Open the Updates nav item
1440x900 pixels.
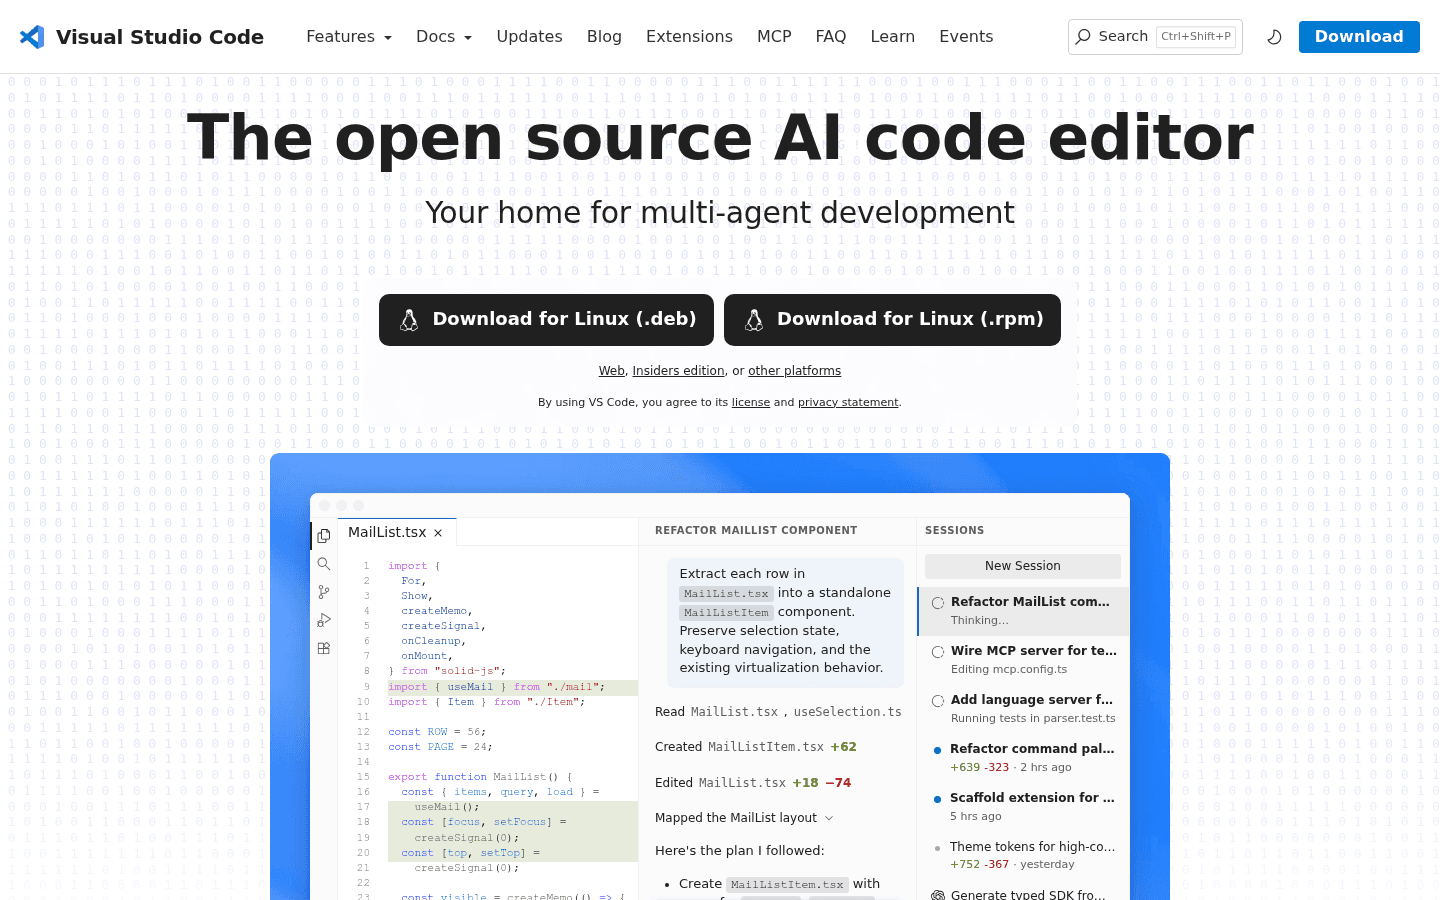pos(529,37)
